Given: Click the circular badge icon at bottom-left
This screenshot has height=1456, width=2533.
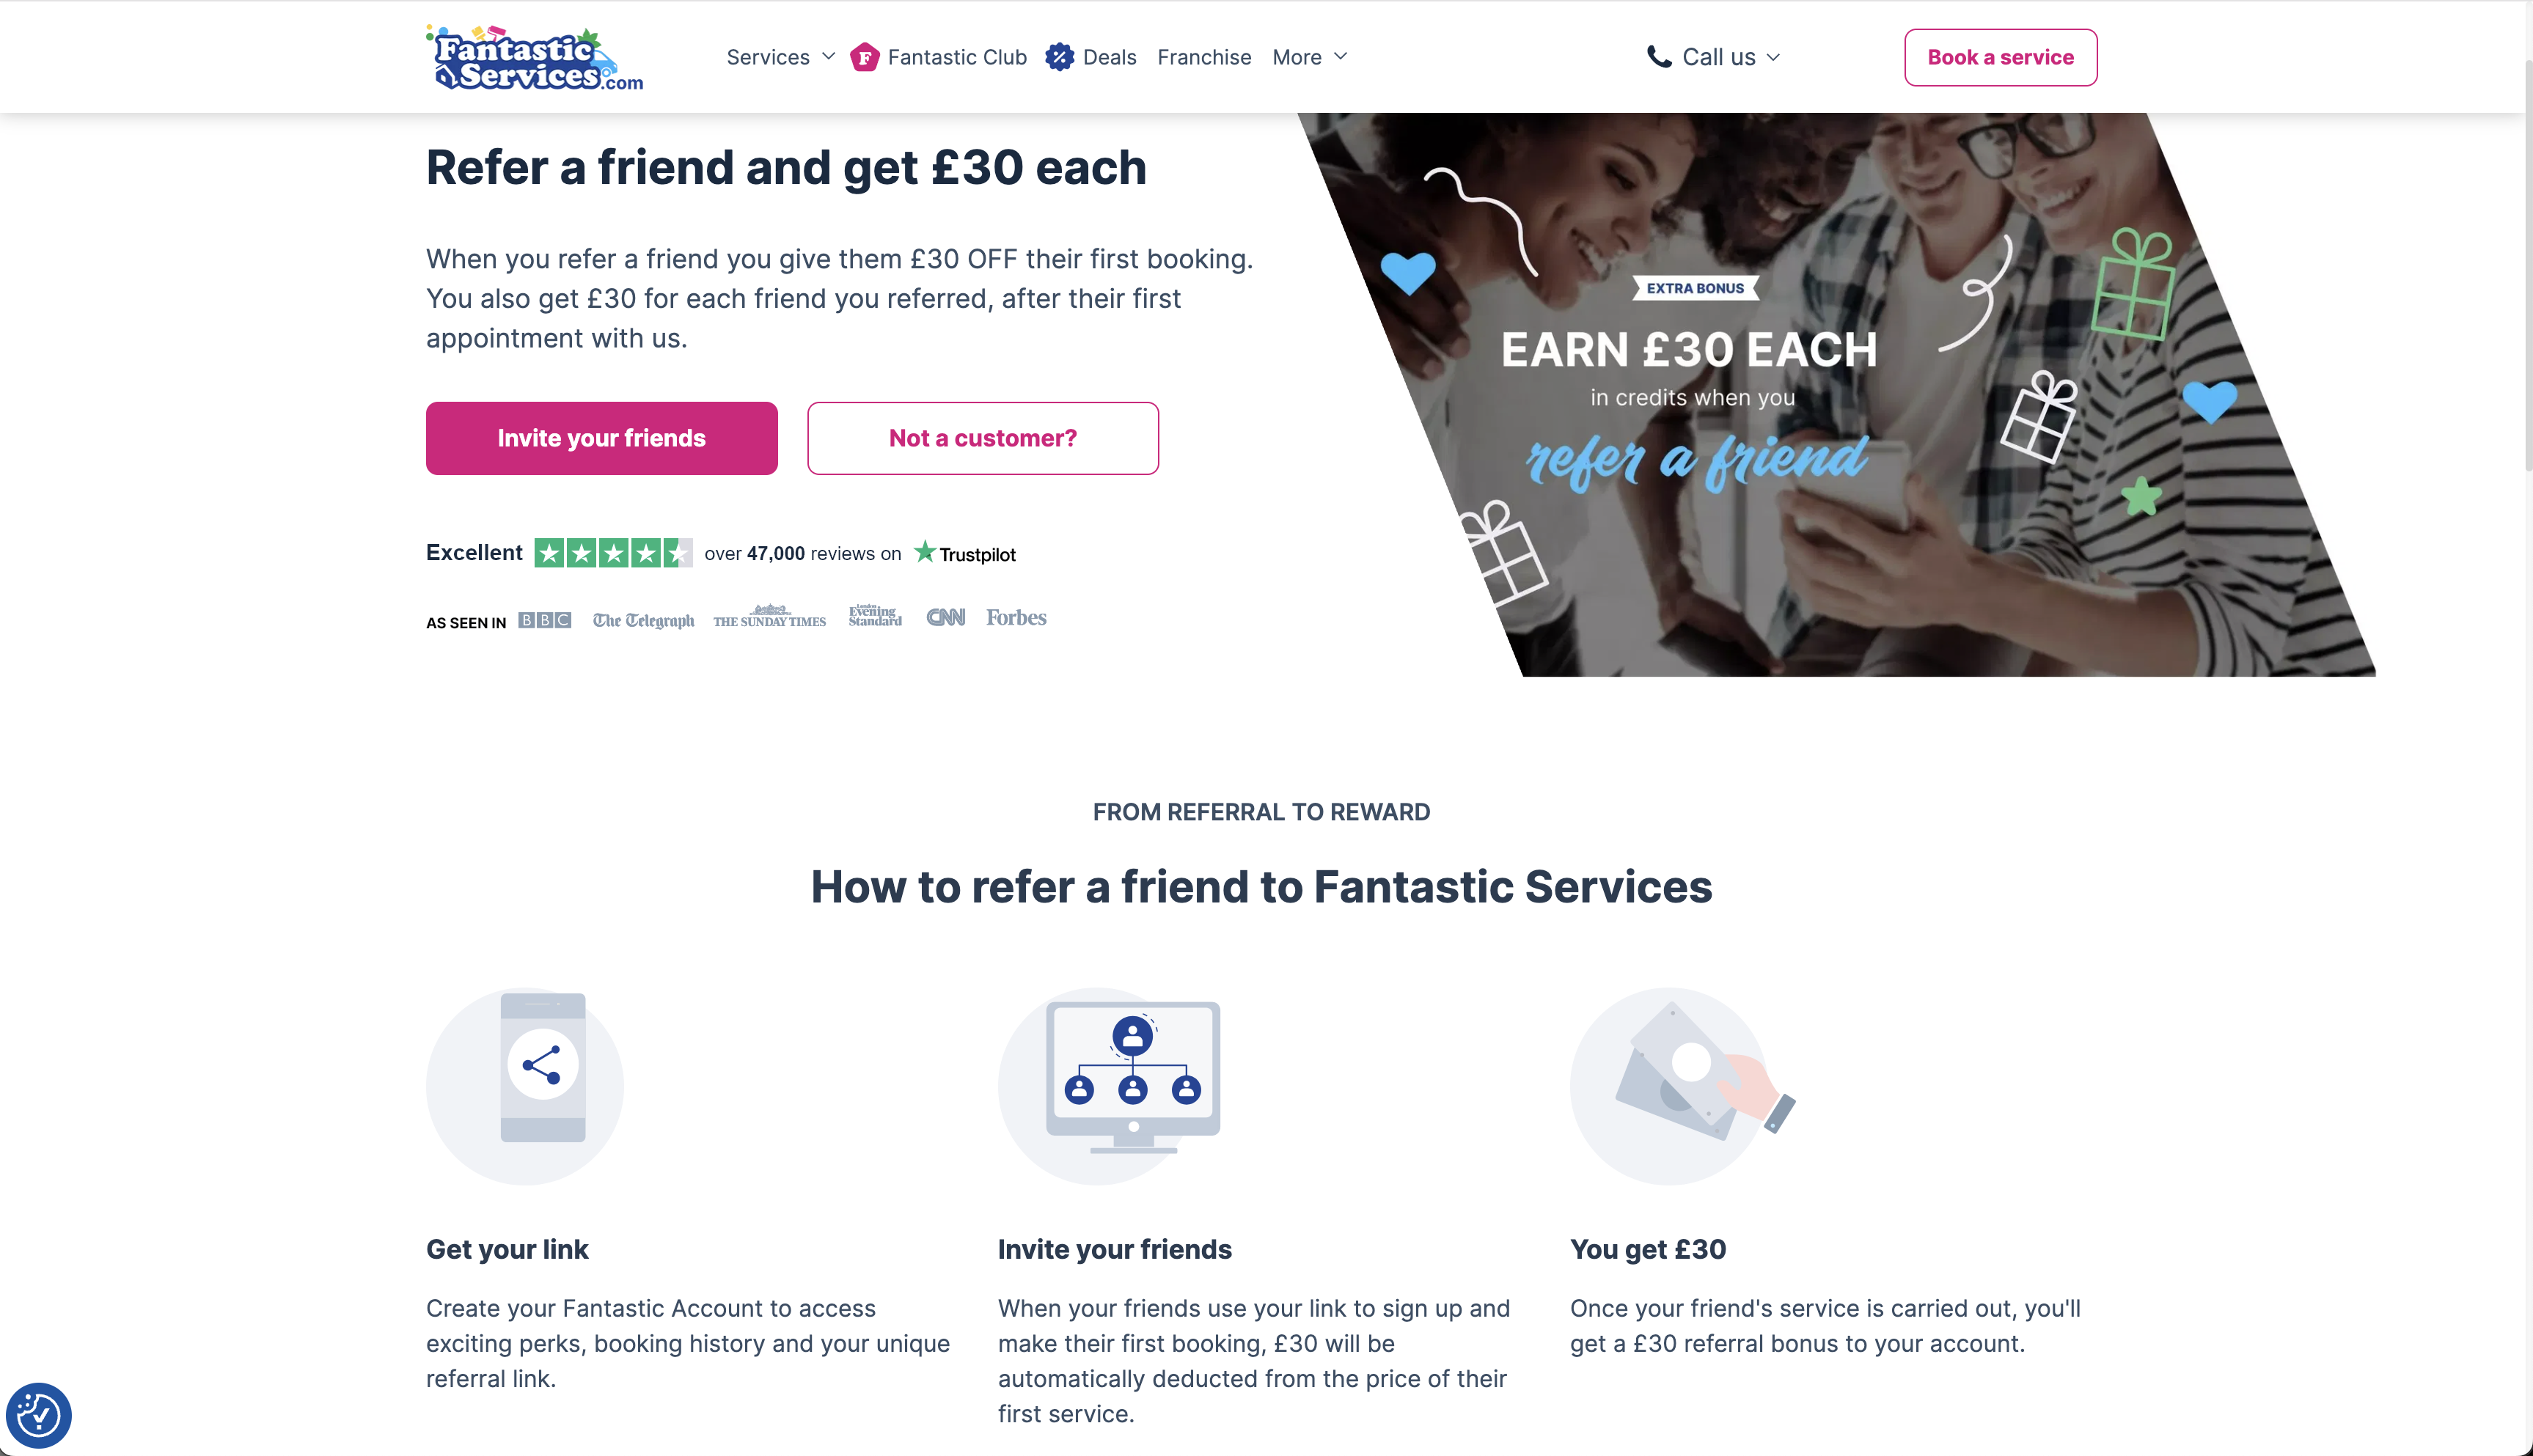Looking at the screenshot, I should click(x=39, y=1416).
